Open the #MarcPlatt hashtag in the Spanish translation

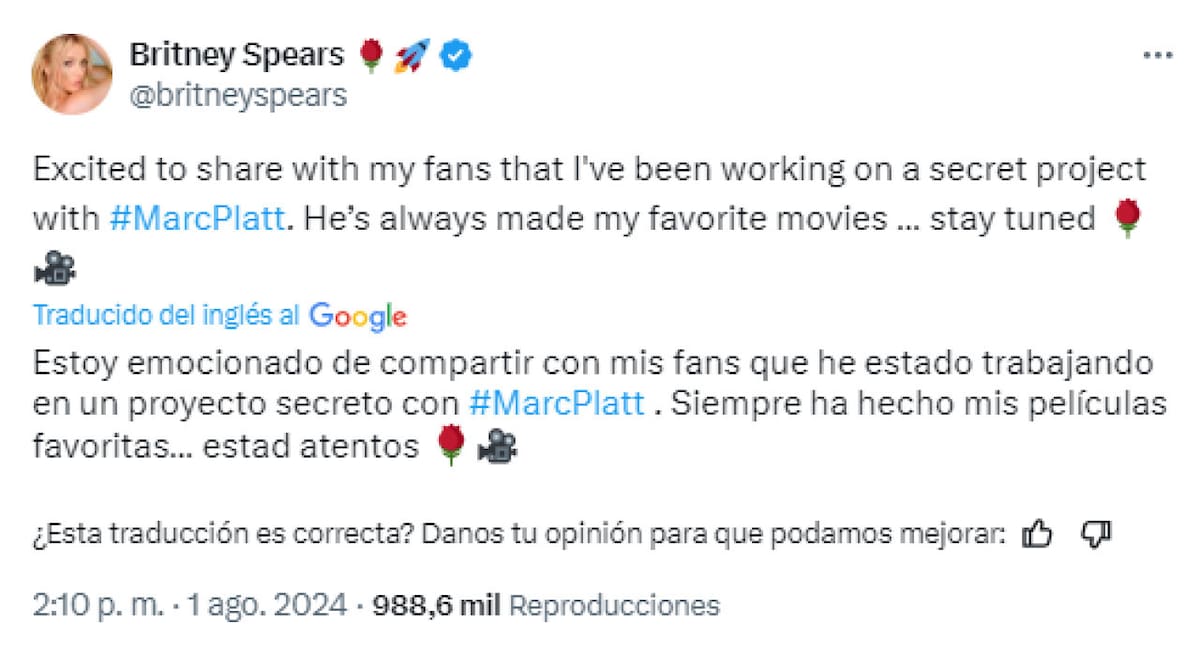coord(556,404)
